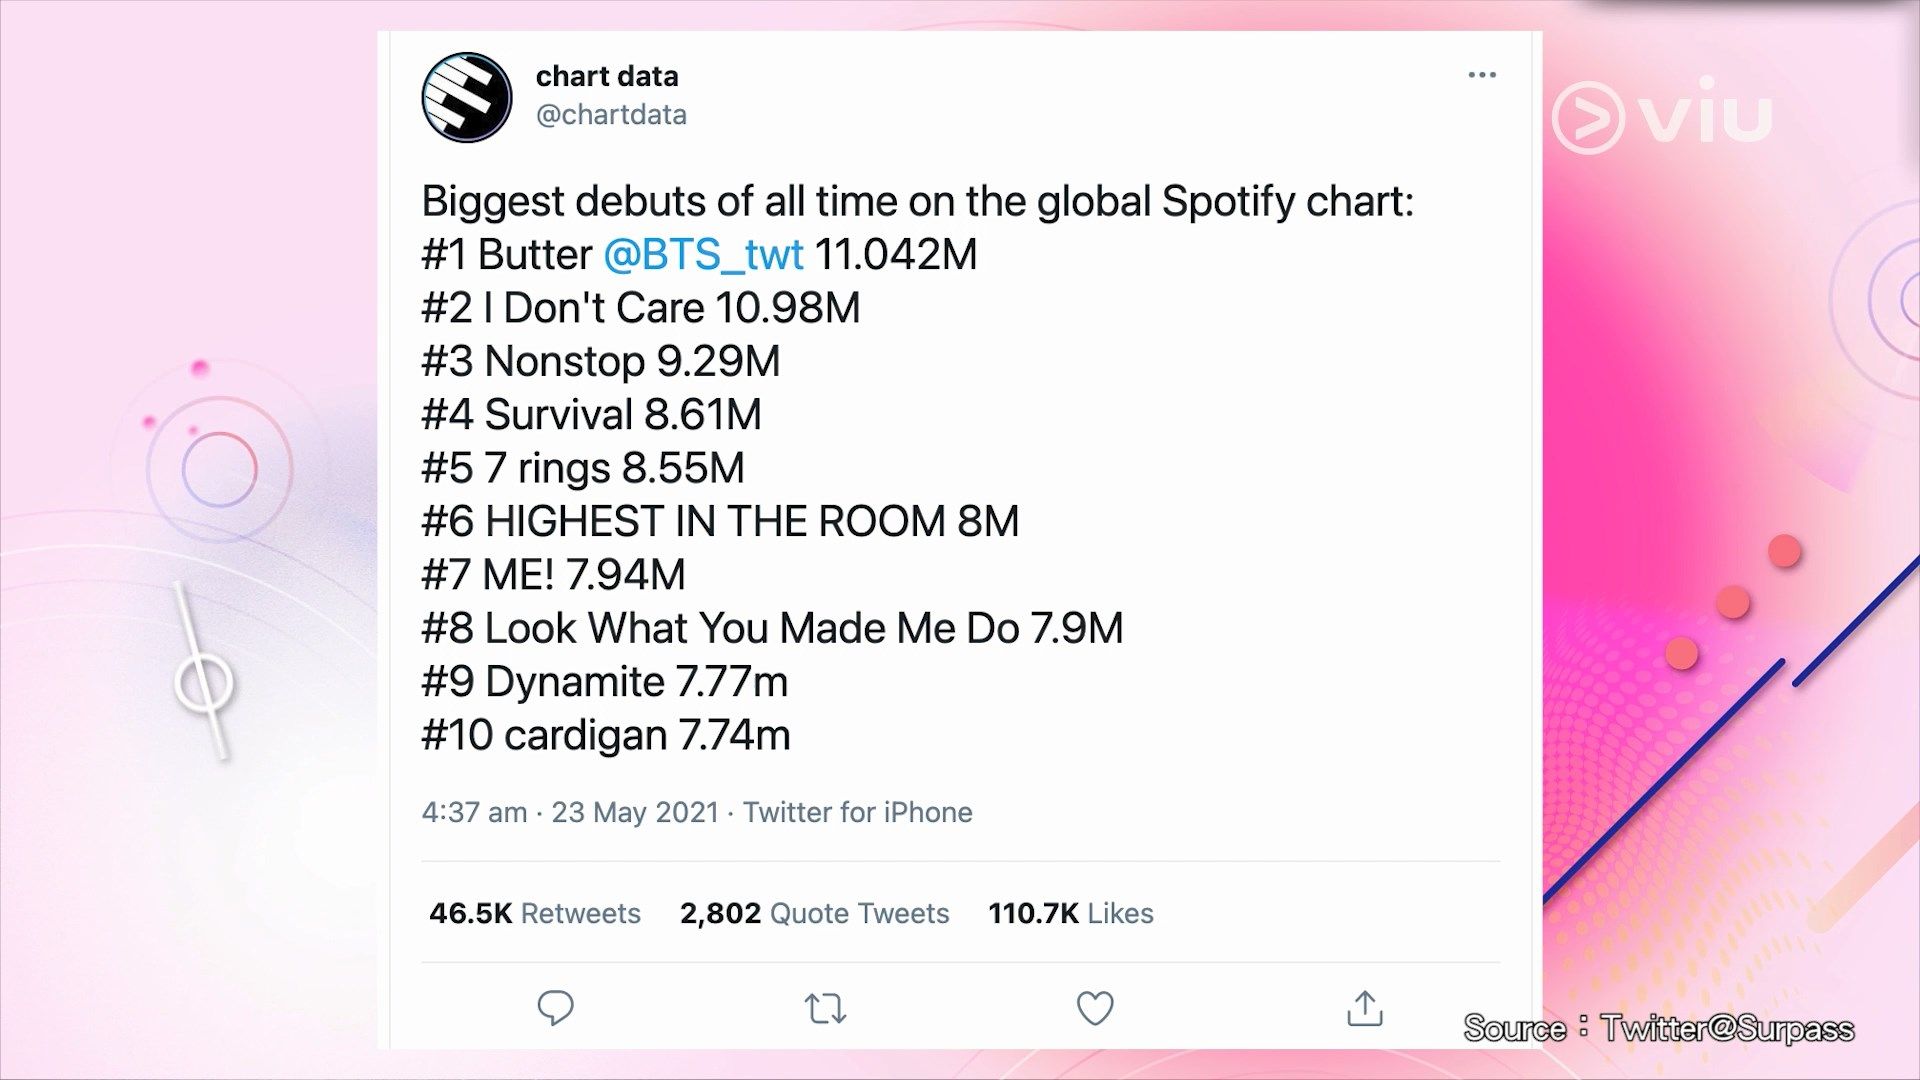Open the three-dot more options menu
The image size is (1920, 1080).
[1482, 75]
